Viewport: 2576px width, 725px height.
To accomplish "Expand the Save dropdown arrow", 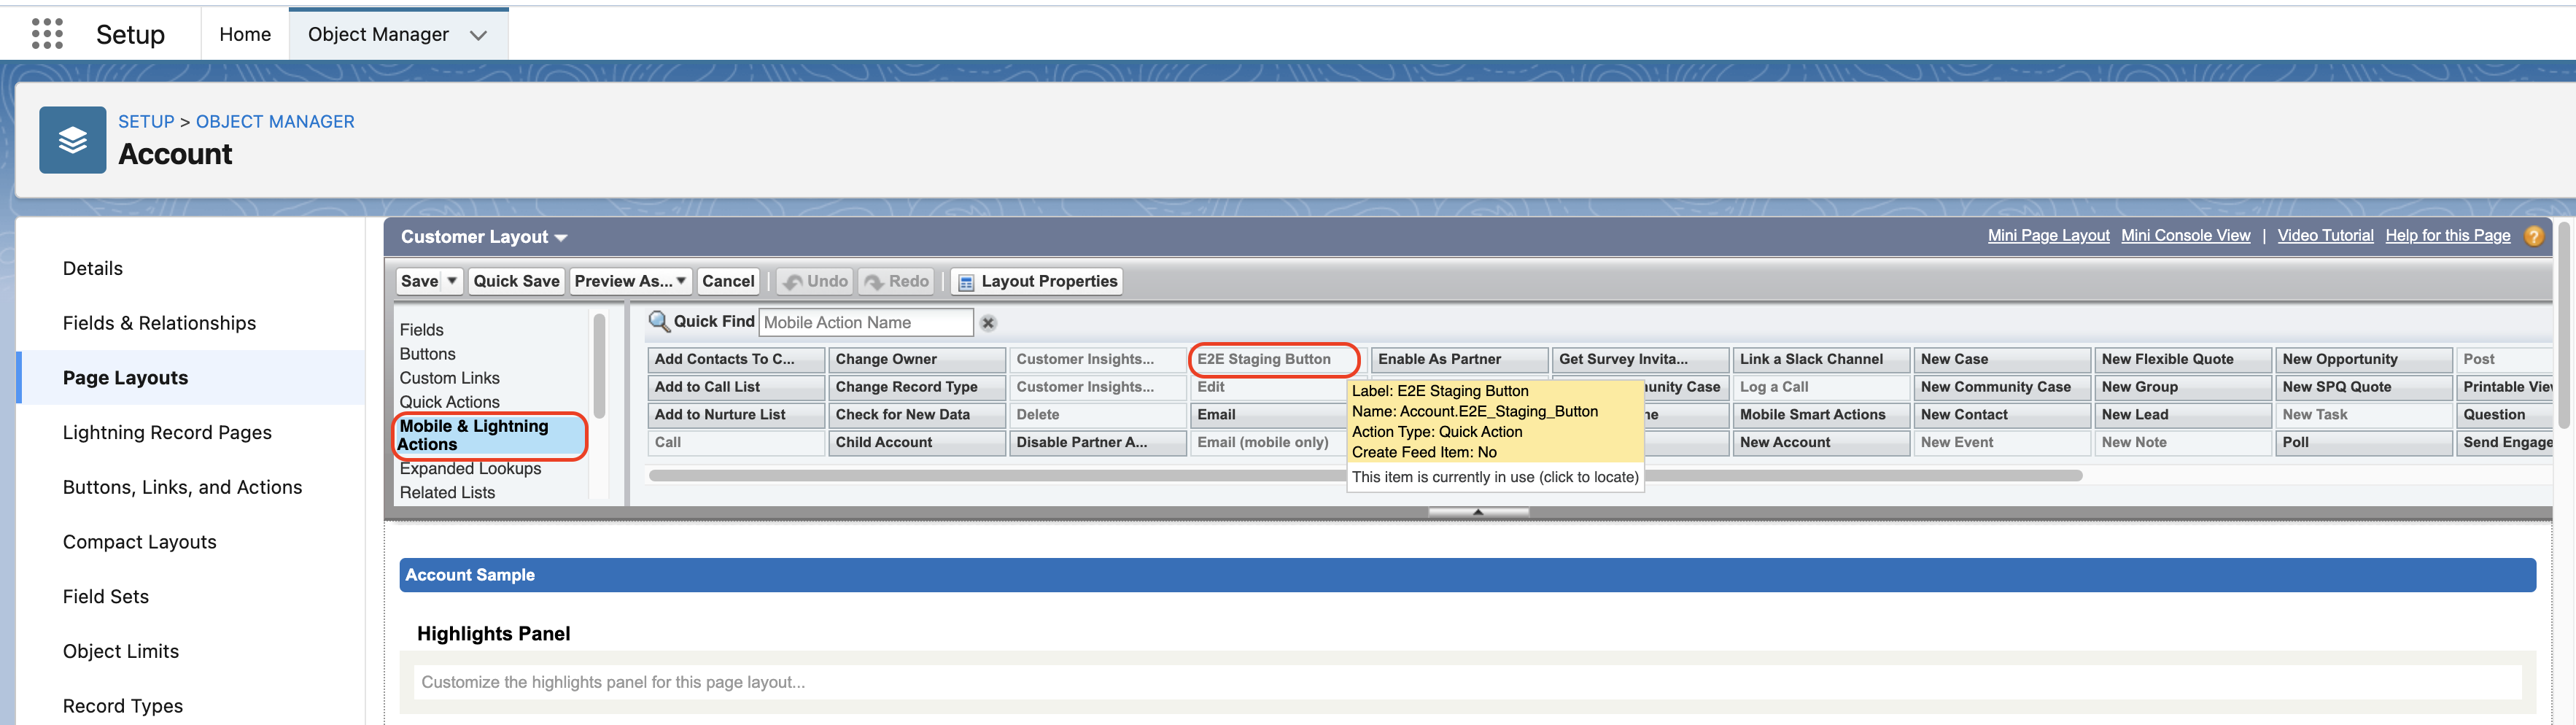I will click(452, 282).
